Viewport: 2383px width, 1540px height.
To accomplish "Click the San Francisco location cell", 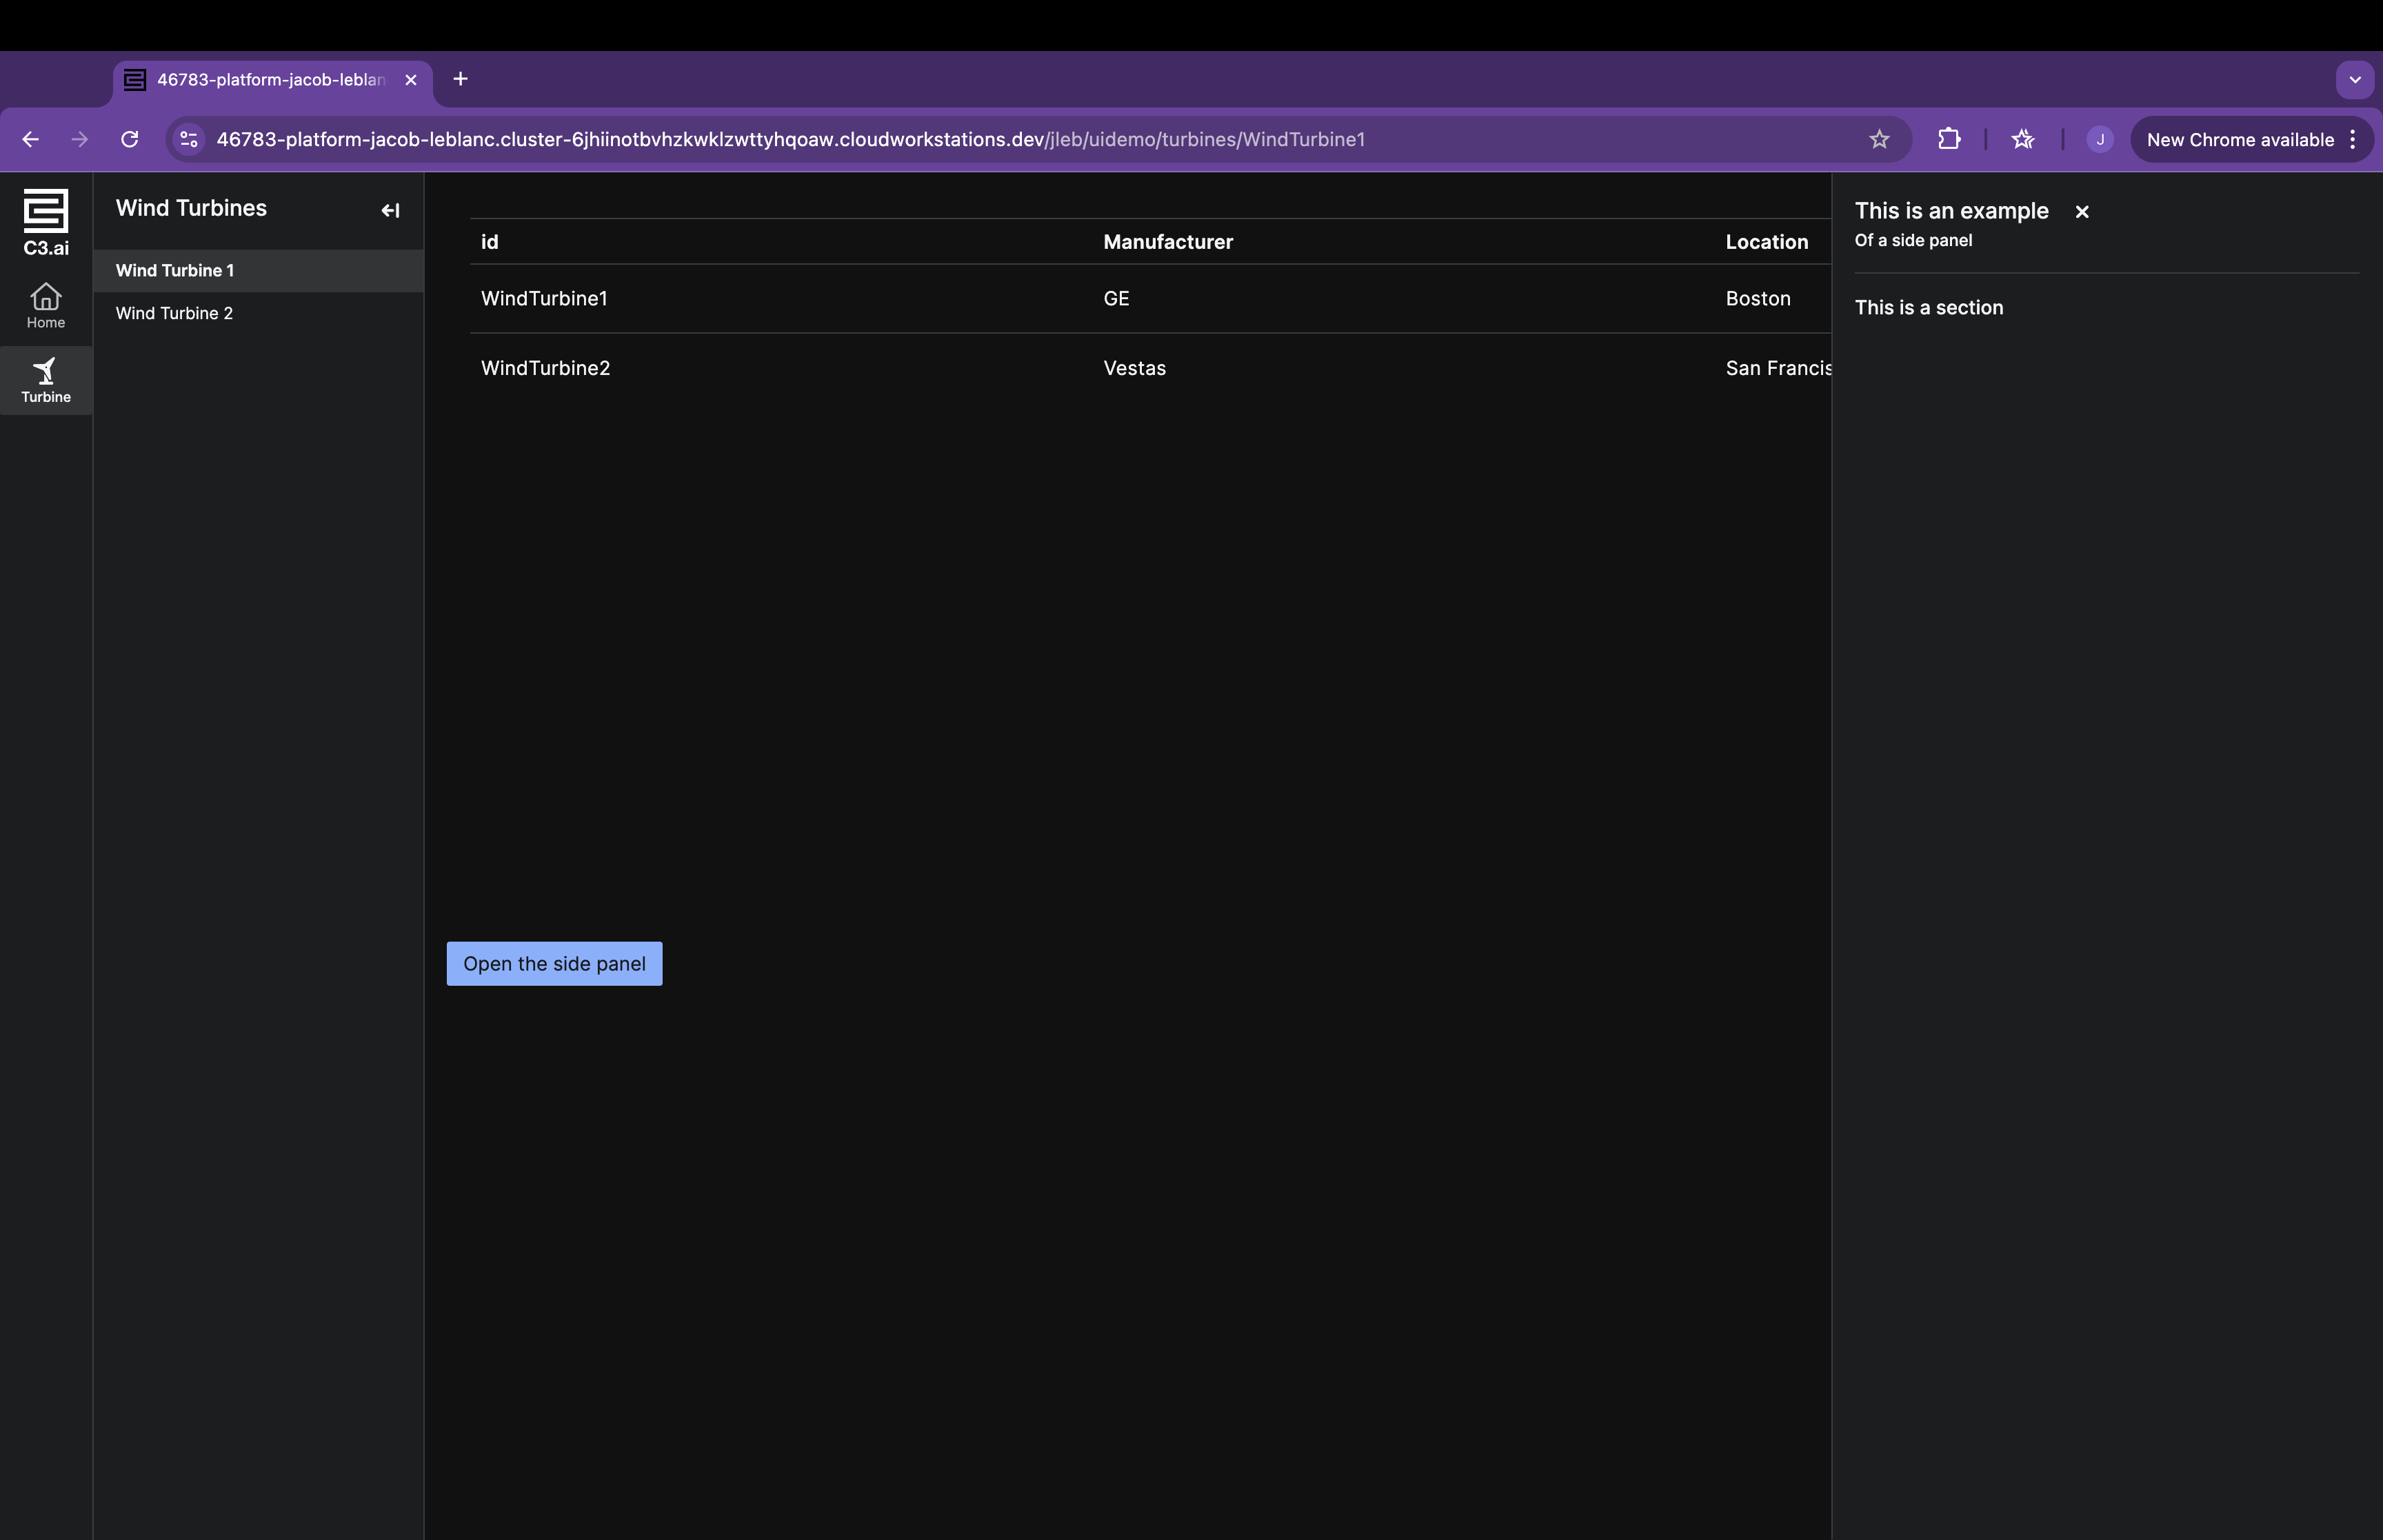I will coord(1779,368).
